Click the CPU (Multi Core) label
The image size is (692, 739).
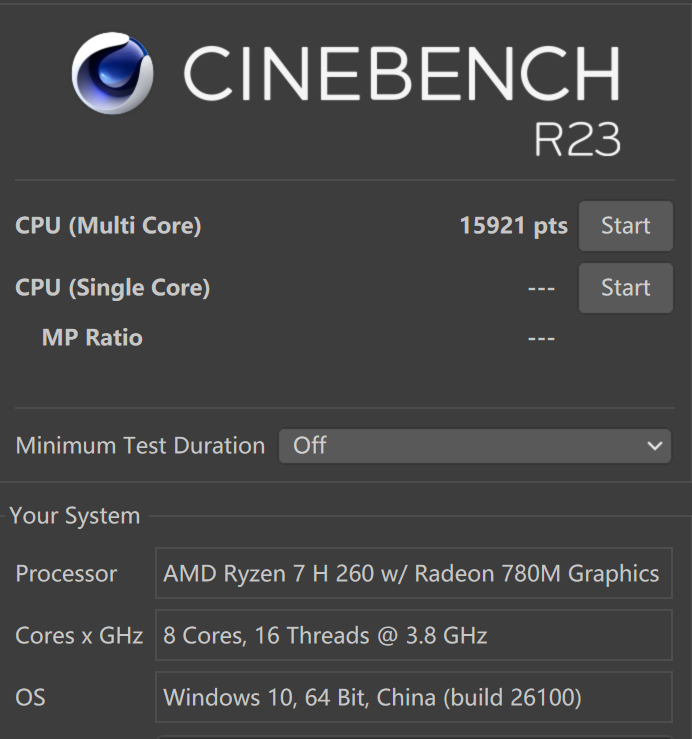pos(108,226)
